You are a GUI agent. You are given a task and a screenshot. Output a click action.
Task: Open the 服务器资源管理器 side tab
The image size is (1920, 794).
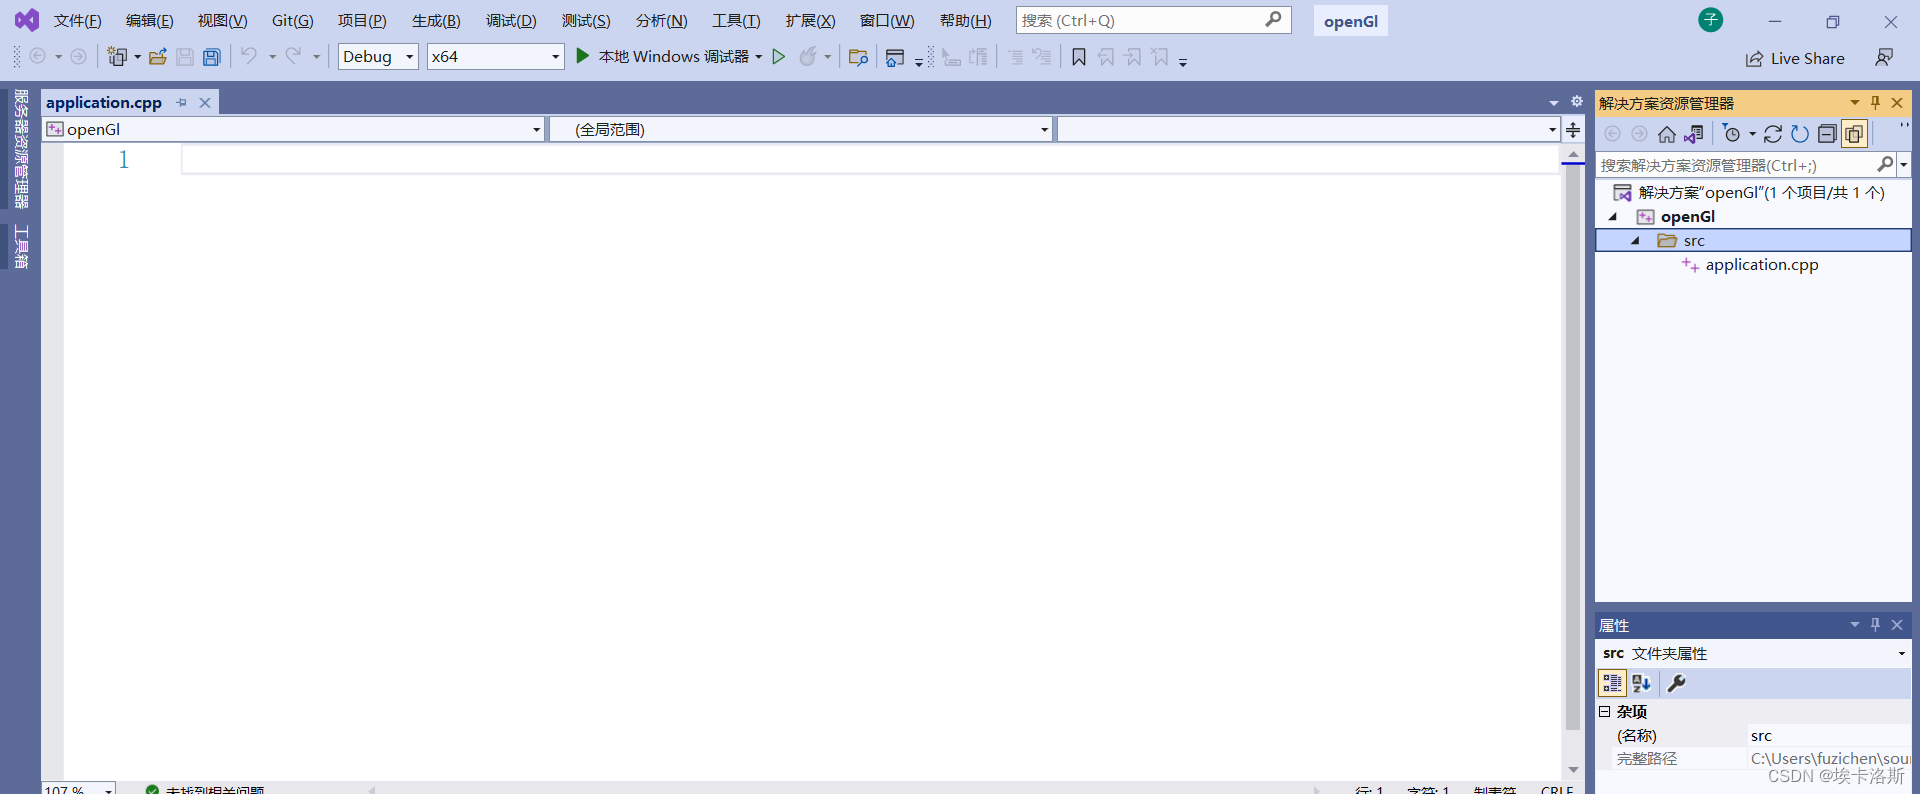click(x=21, y=148)
